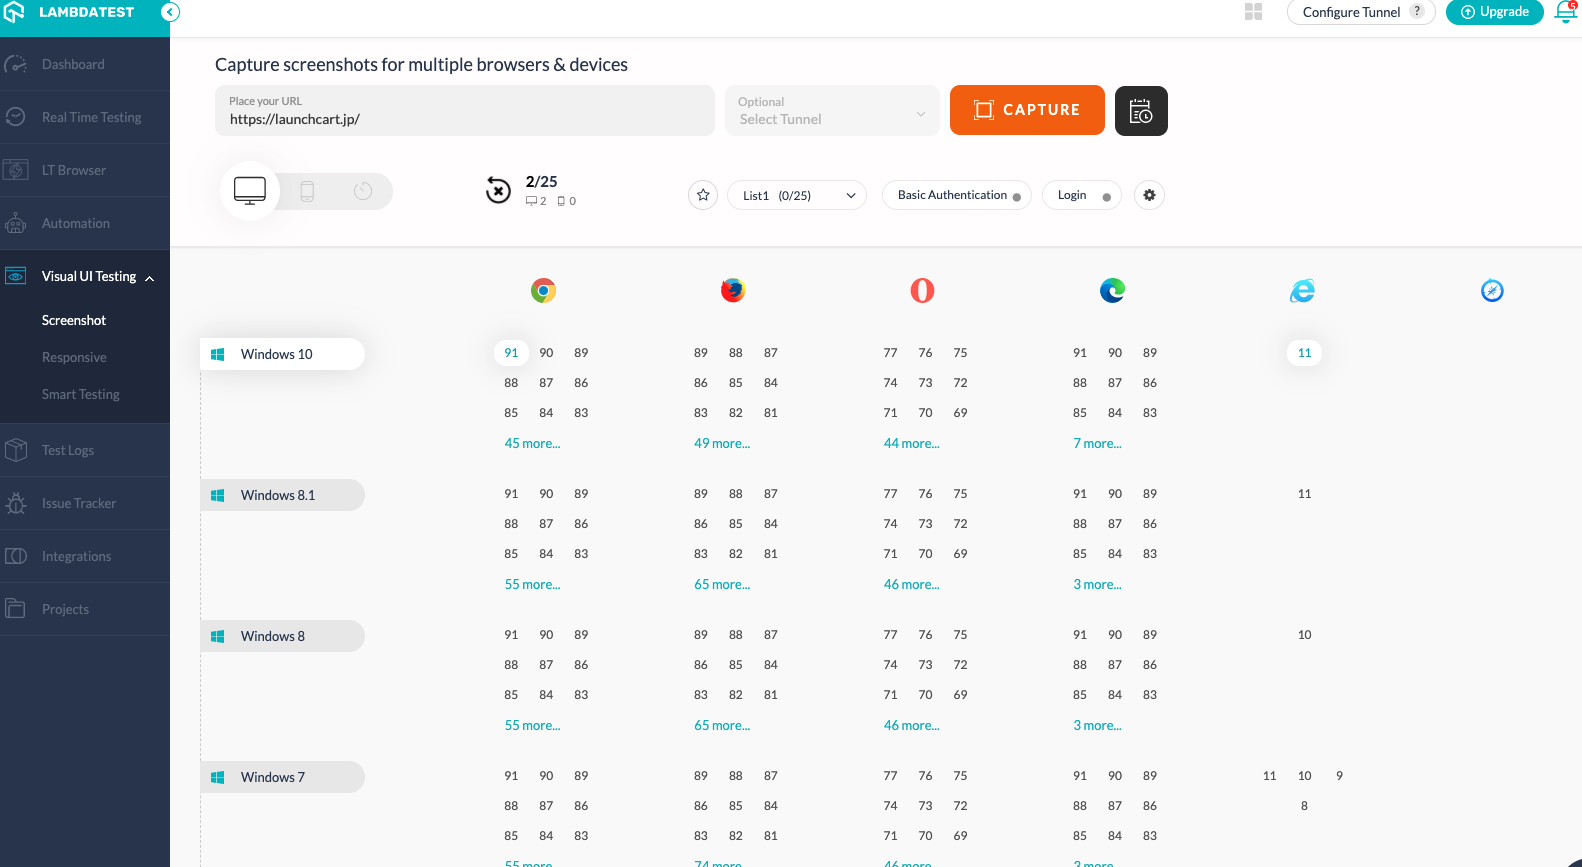The image size is (1582, 867).
Task: Select the Responsive submenu item
Action: pos(74,357)
